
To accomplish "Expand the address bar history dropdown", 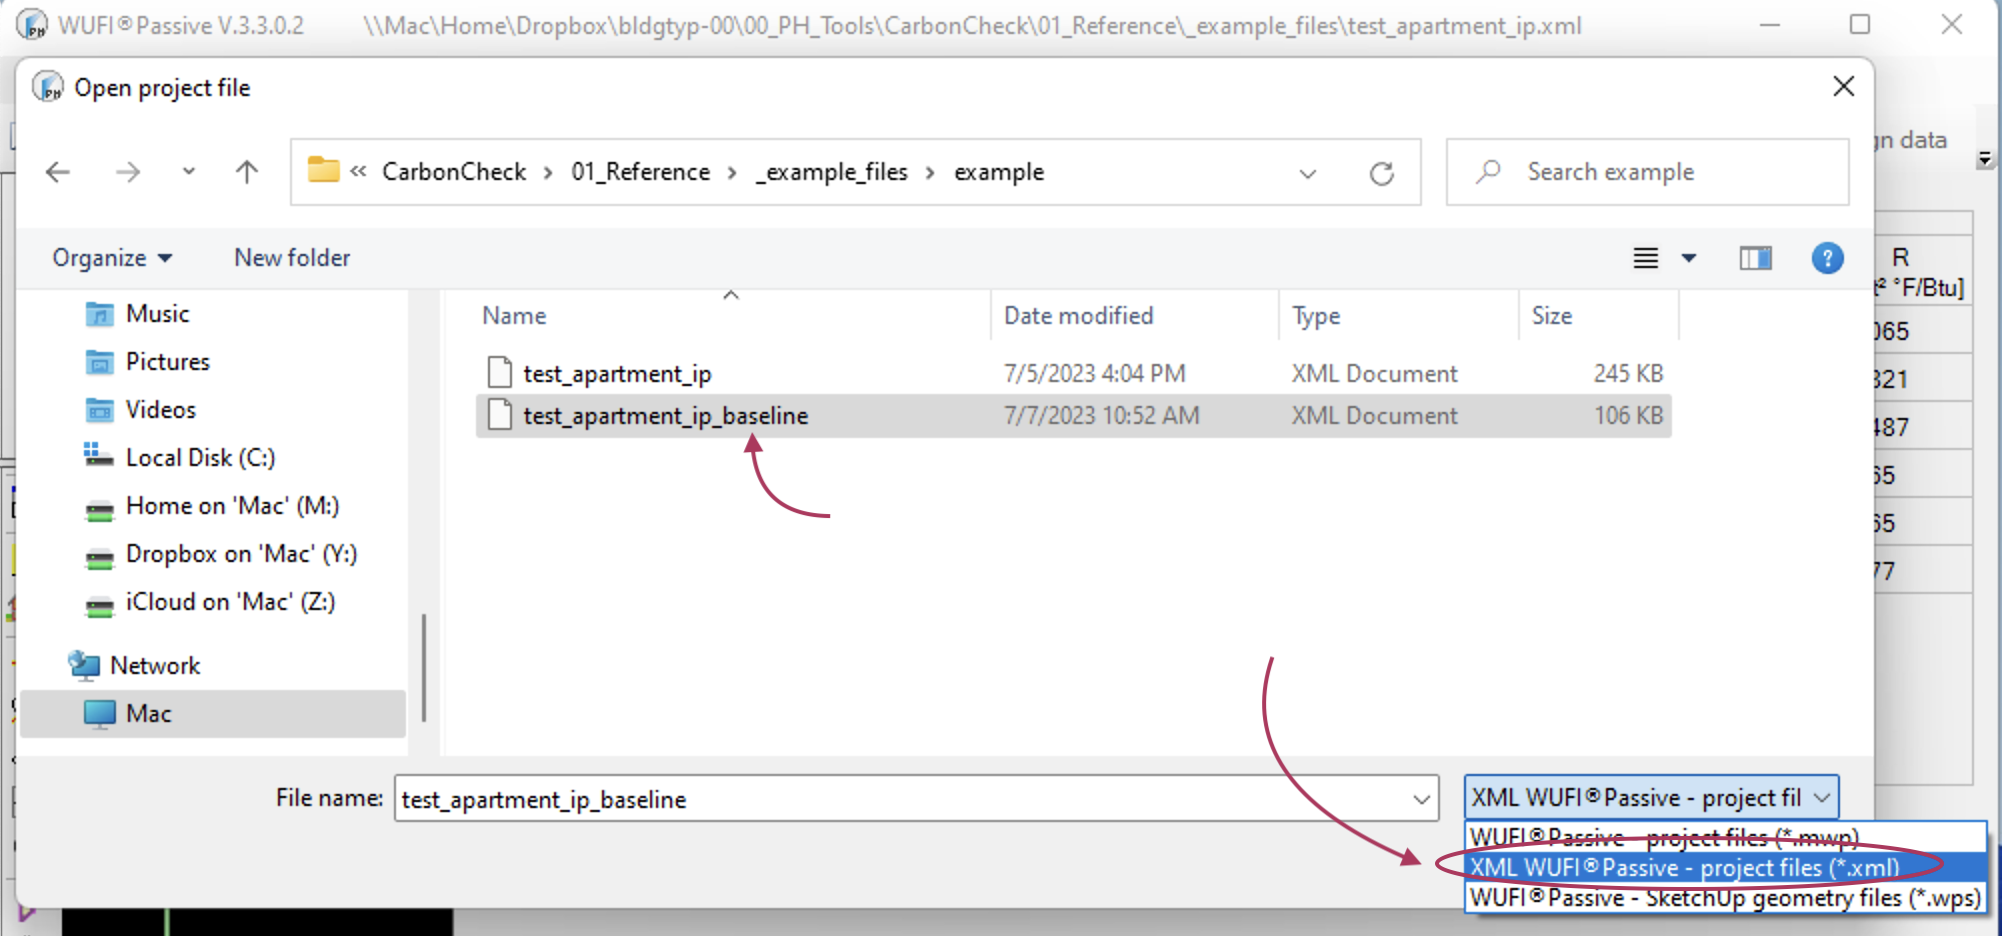I will coord(1307,173).
